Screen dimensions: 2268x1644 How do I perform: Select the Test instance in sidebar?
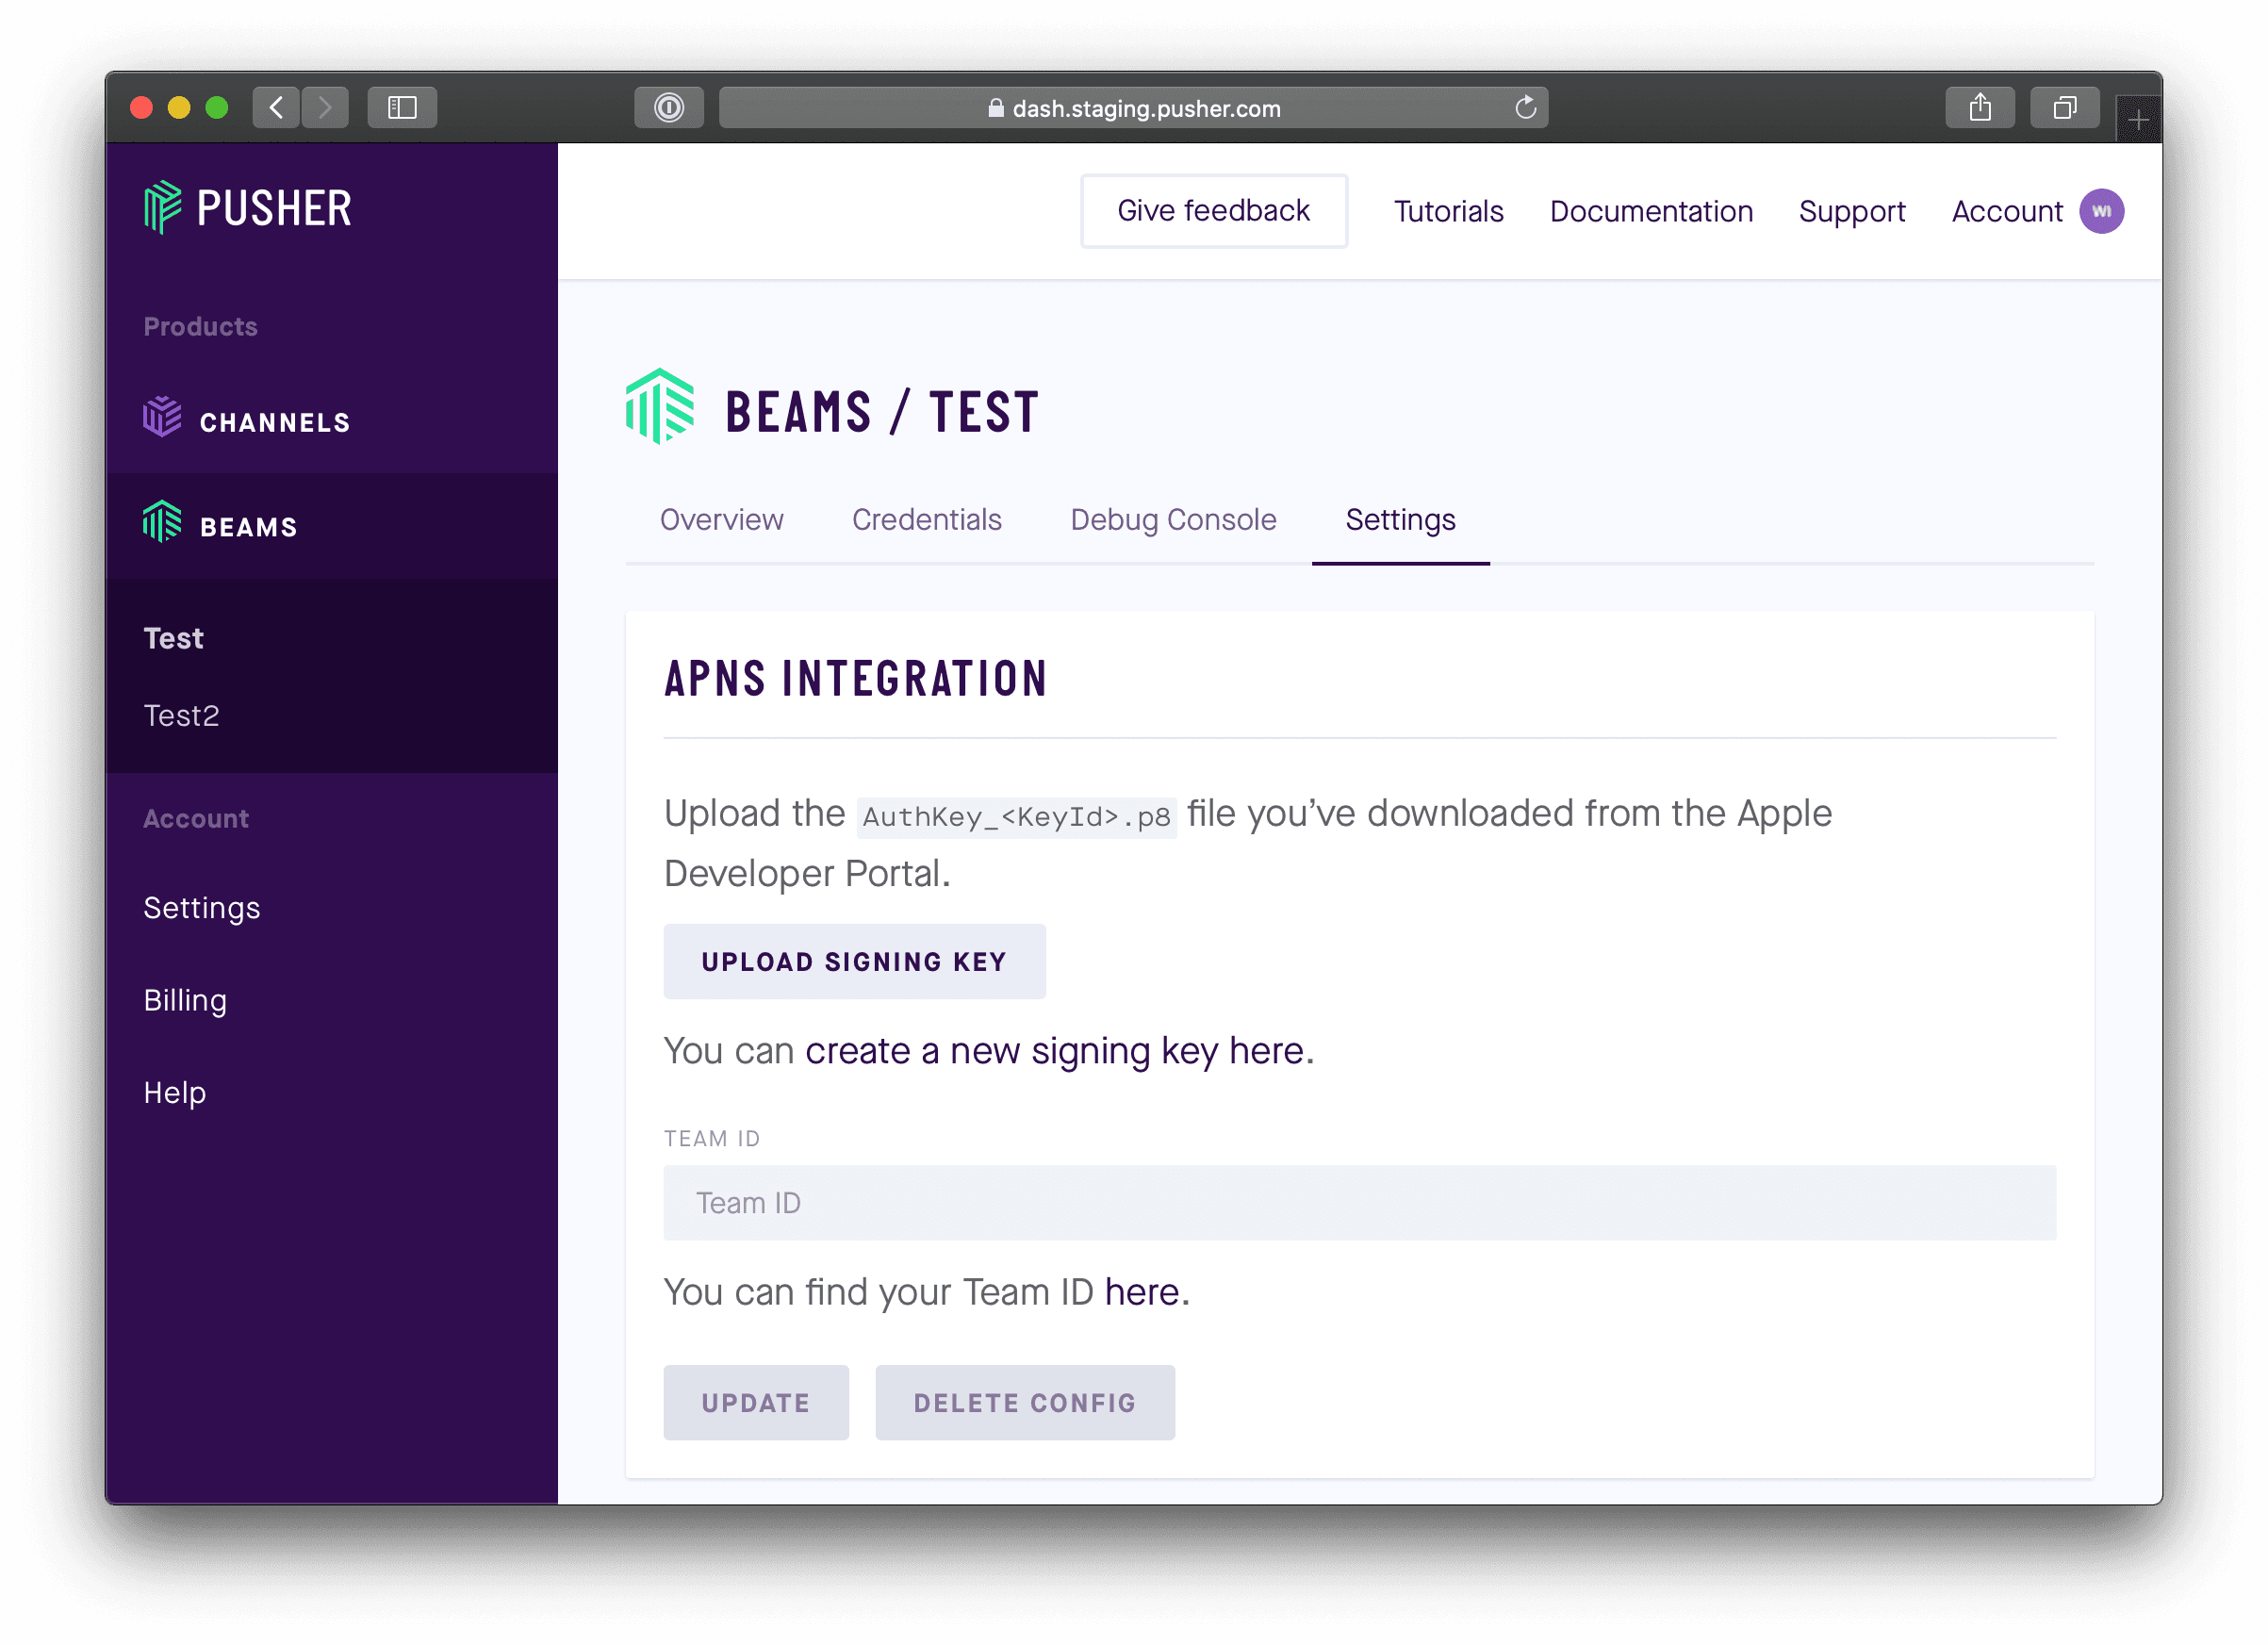coord(173,638)
